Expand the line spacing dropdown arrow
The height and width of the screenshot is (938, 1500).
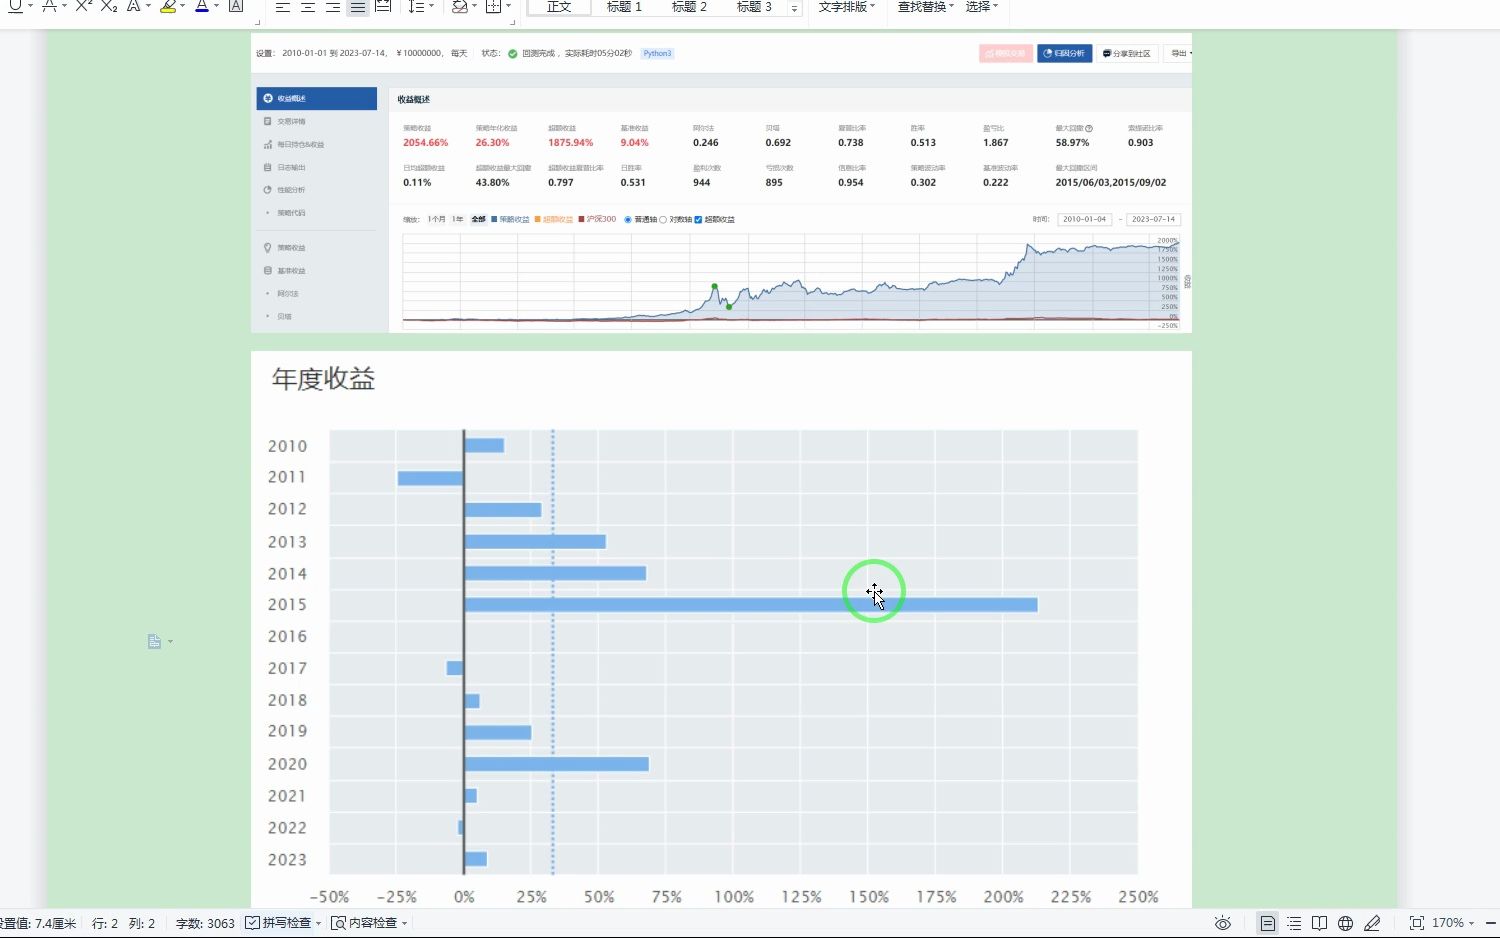[x=431, y=6]
